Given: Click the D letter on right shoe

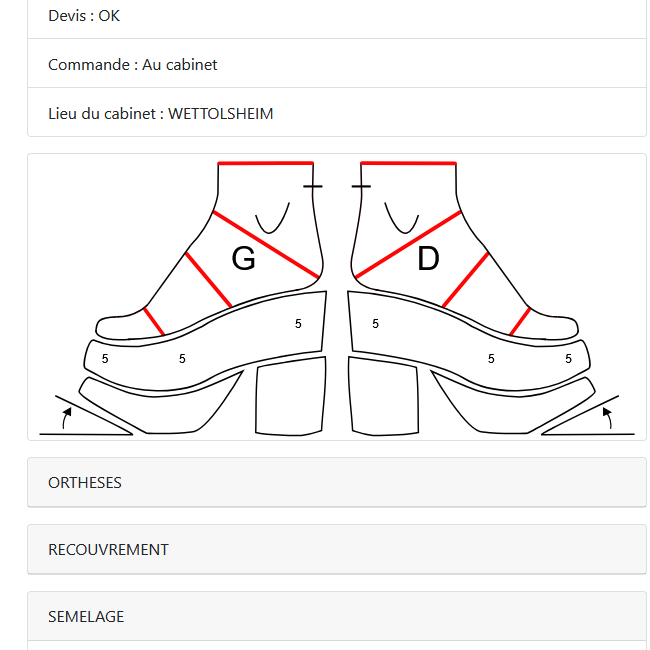Looking at the screenshot, I should coord(428,258).
